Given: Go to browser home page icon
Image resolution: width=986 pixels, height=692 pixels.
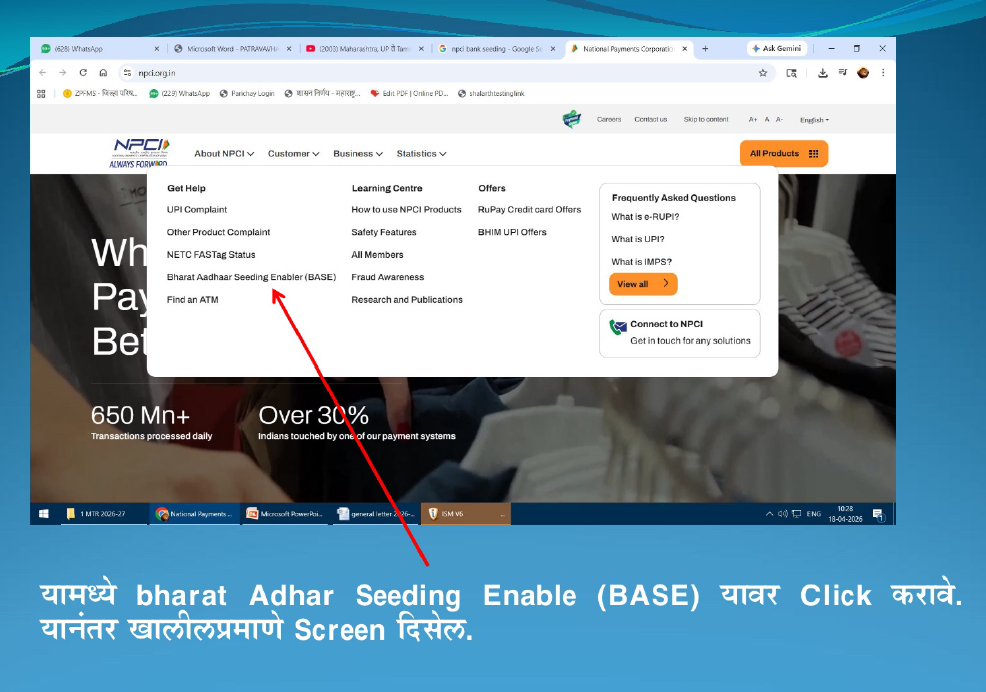Looking at the screenshot, I should click(x=101, y=73).
